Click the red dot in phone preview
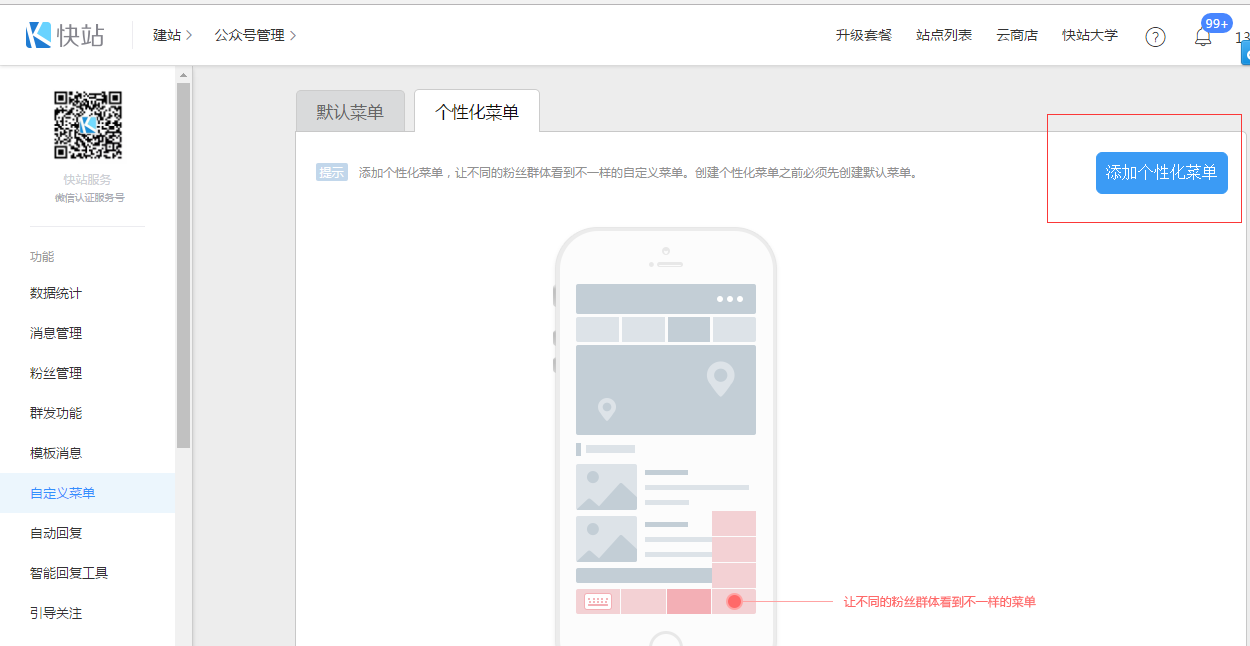This screenshot has height=646, width=1250. tap(734, 601)
